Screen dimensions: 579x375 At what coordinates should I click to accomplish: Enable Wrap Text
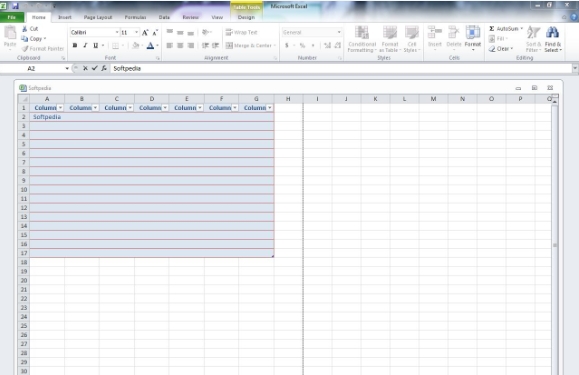tap(241, 32)
